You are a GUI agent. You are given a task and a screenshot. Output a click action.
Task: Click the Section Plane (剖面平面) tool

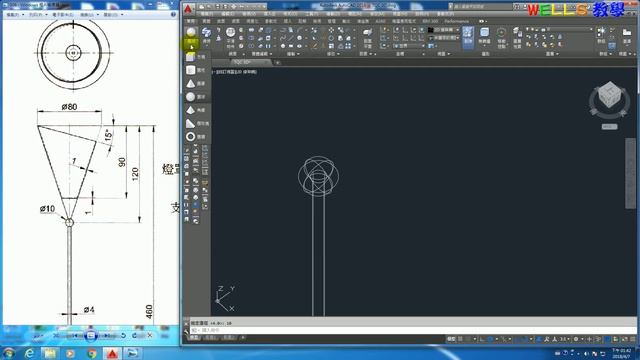click(367, 38)
